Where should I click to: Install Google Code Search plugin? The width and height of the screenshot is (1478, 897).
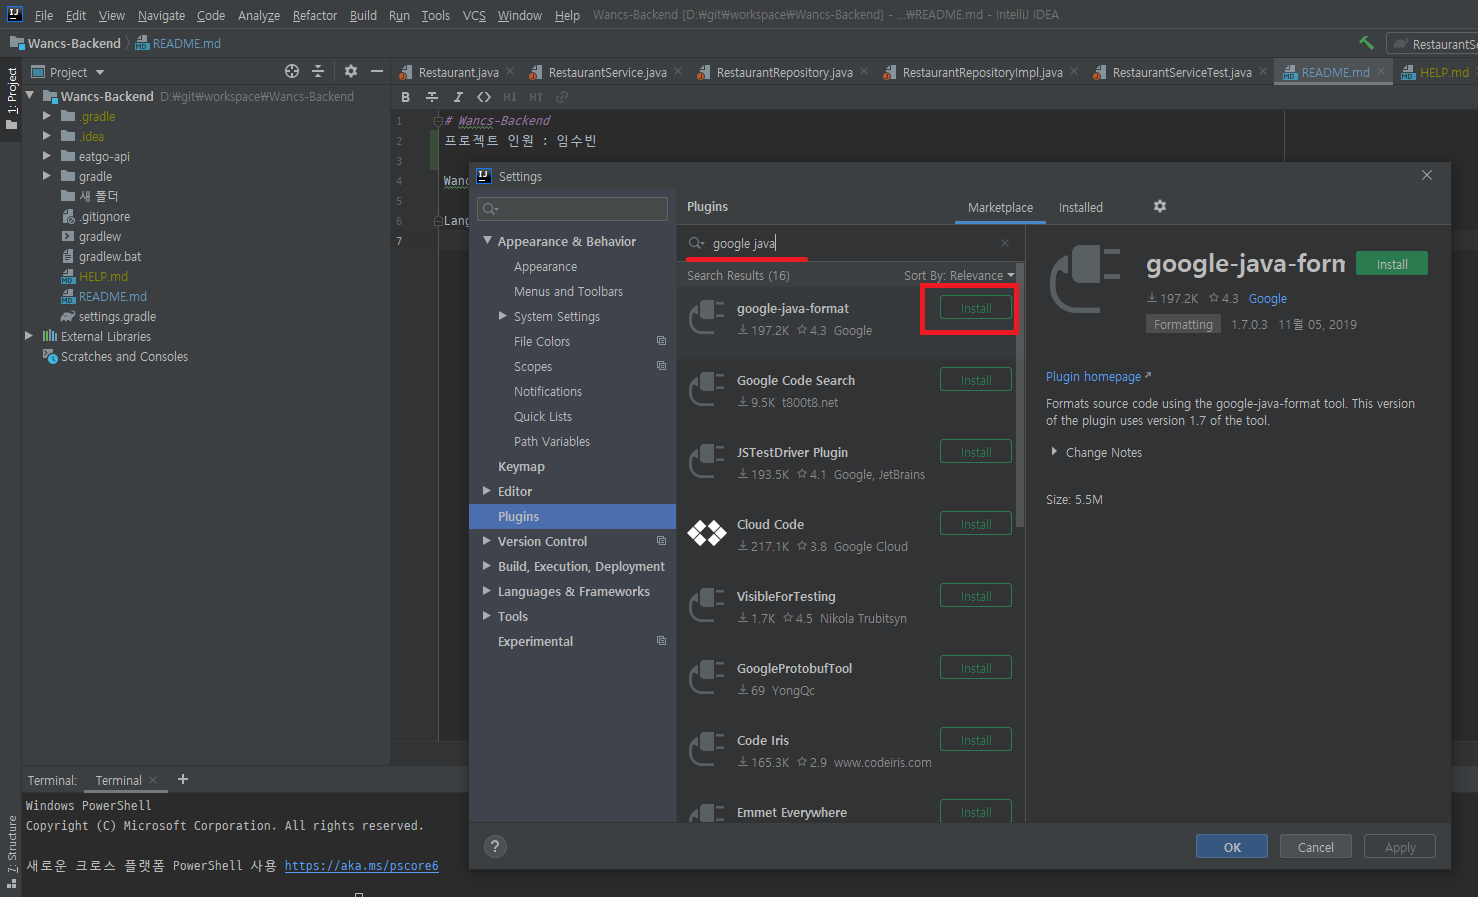(x=976, y=380)
